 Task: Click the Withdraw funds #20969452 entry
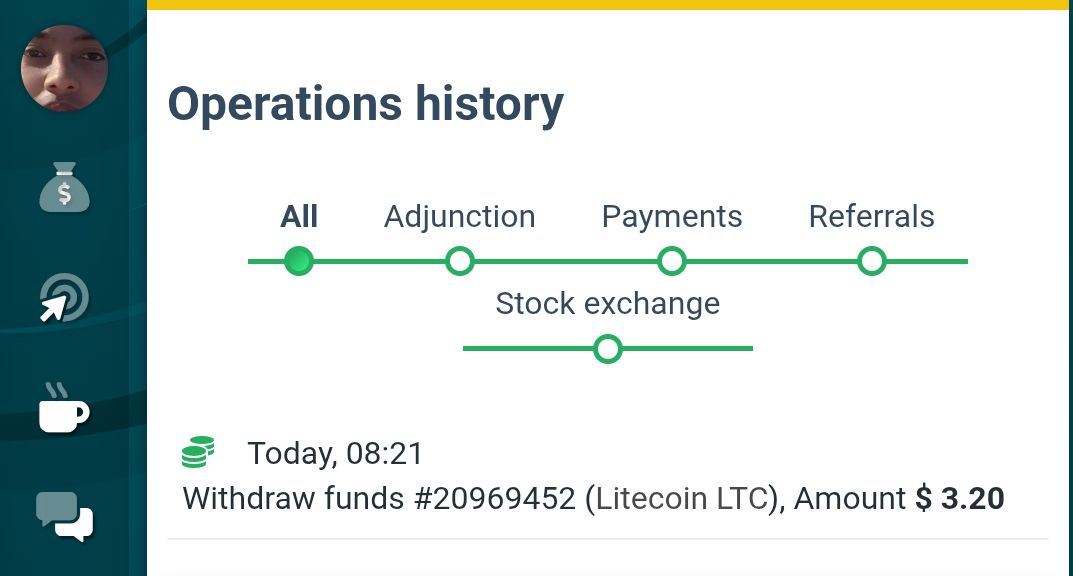379,498
